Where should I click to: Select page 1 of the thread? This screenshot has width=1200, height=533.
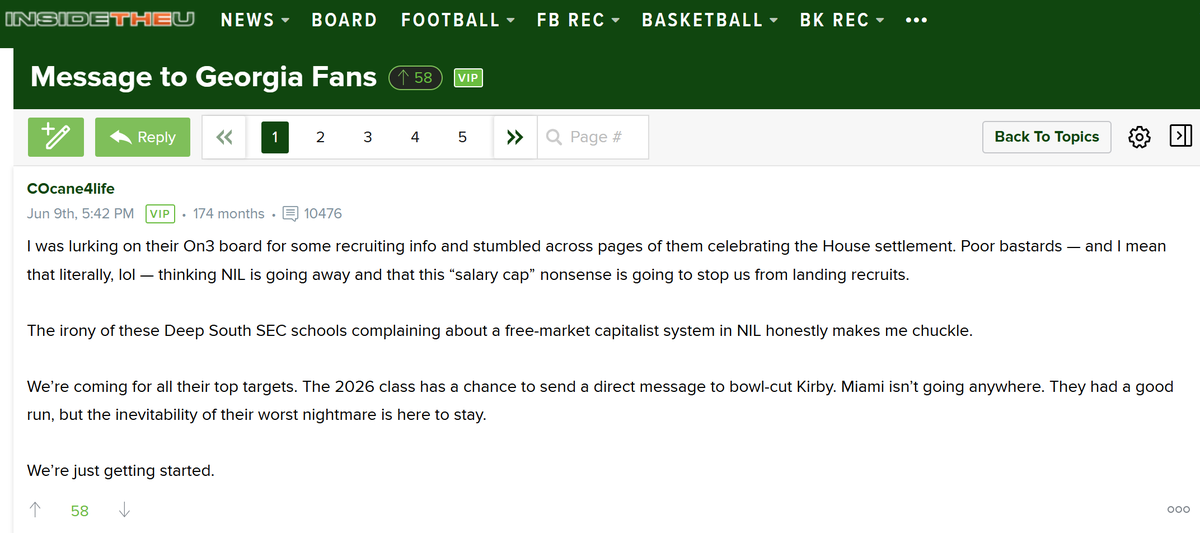[x=275, y=137]
